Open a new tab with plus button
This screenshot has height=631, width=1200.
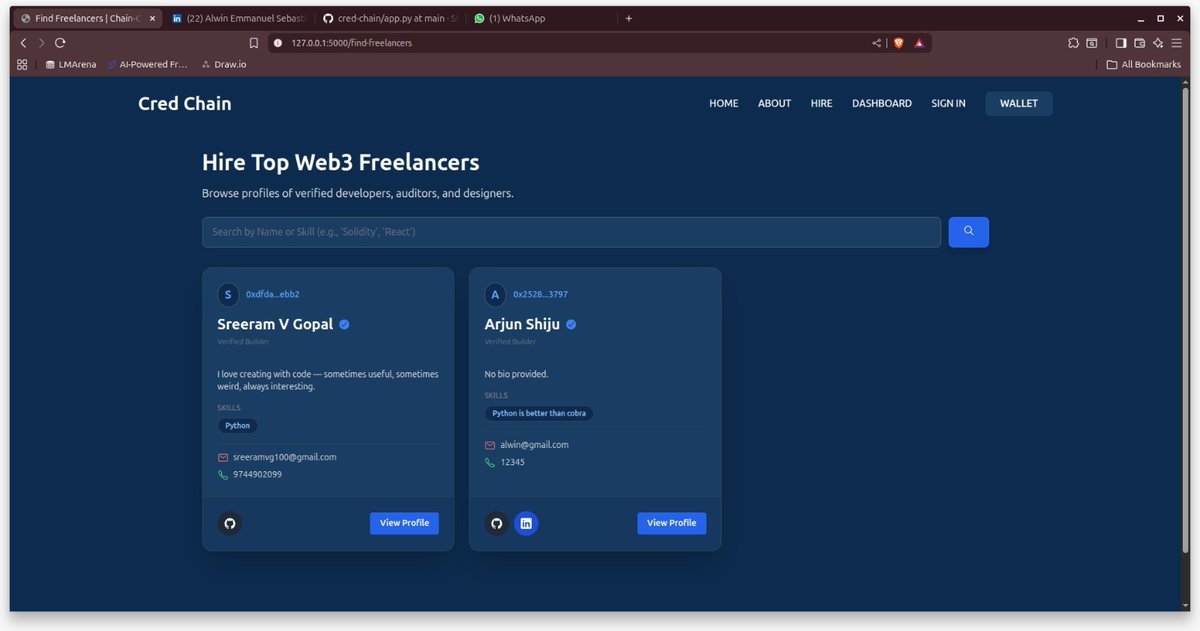(x=629, y=18)
